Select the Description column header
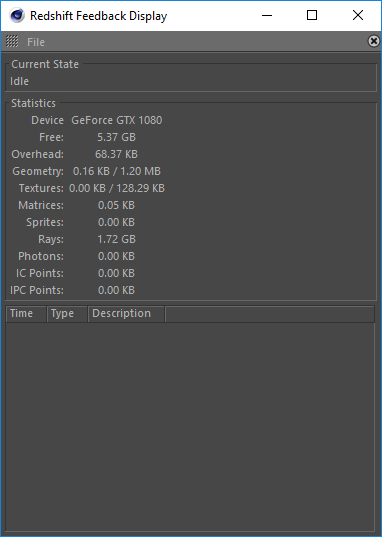Viewport: 382px width, 537px height. coord(126,314)
